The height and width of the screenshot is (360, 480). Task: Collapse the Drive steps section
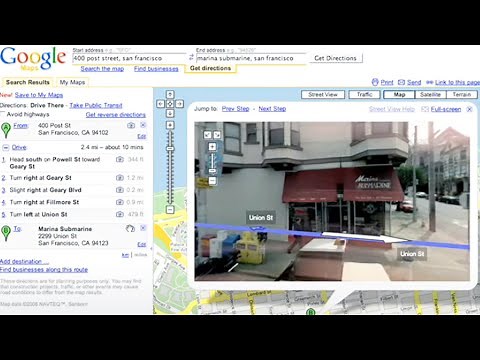coord(6,147)
